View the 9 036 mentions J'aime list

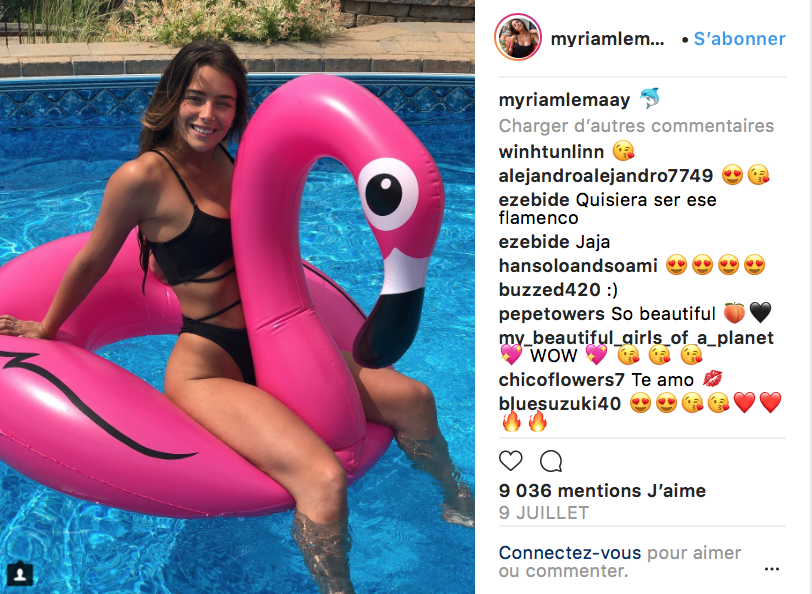coord(602,490)
